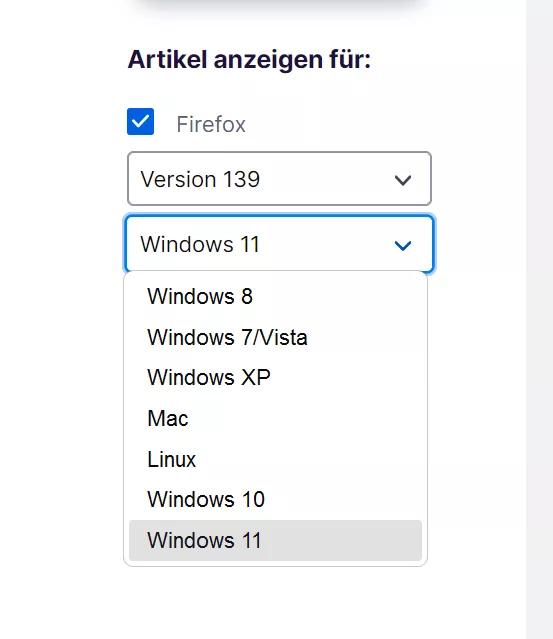Select Windows 10 from the list
This screenshot has height=639, width=553.
(x=275, y=499)
